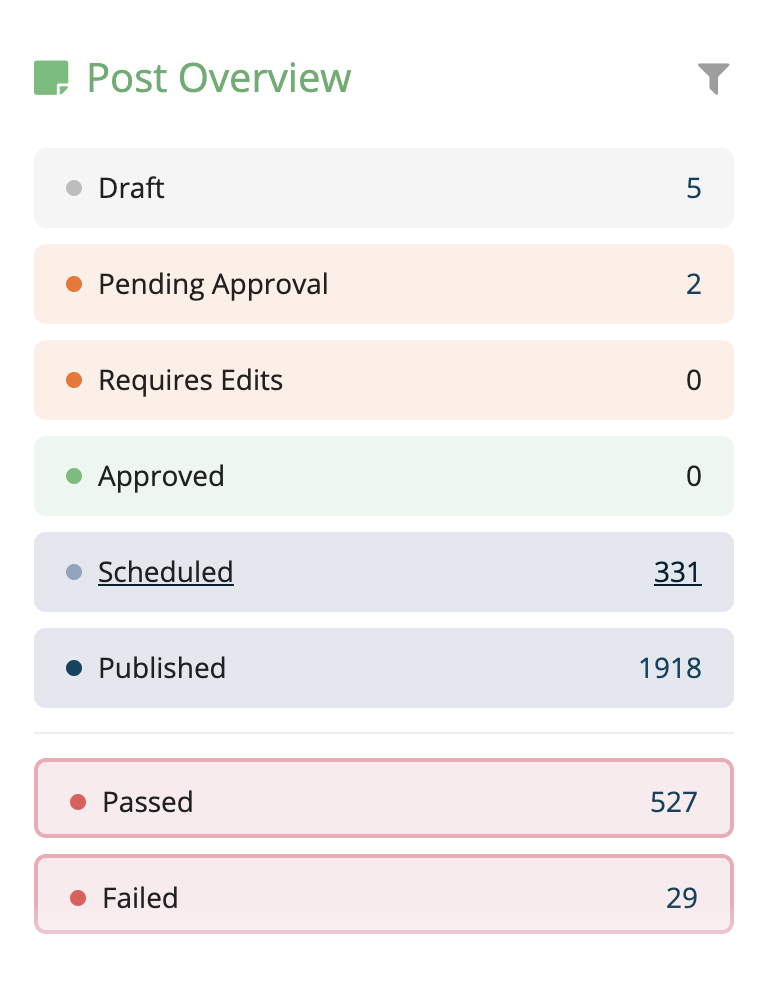This screenshot has width=774, height=996.
Task: Open the Published posts row
Action: tap(383, 667)
